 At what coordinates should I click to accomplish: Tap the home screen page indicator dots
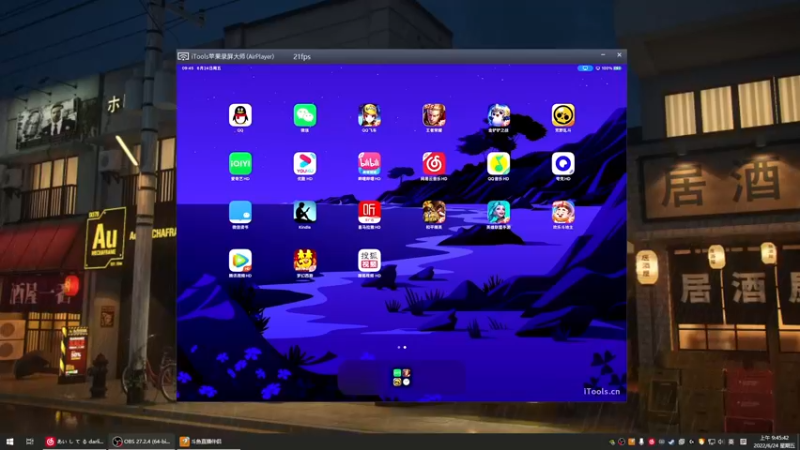coord(402,347)
